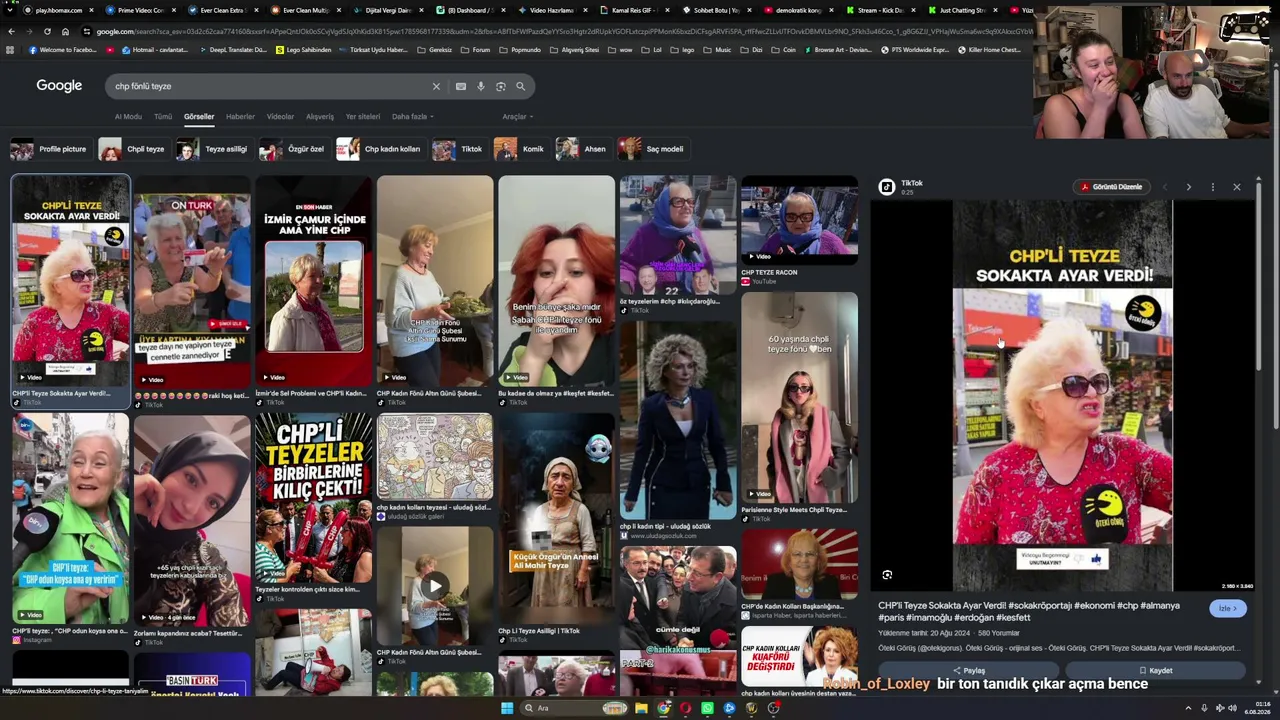The width and height of the screenshot is (1280, 720).
Task: Filter images by 'Komik' chip
Action: point(520,149)
